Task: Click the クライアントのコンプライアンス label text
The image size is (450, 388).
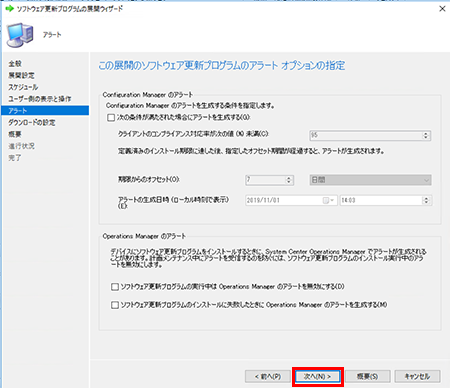Action: coord(193,134)
